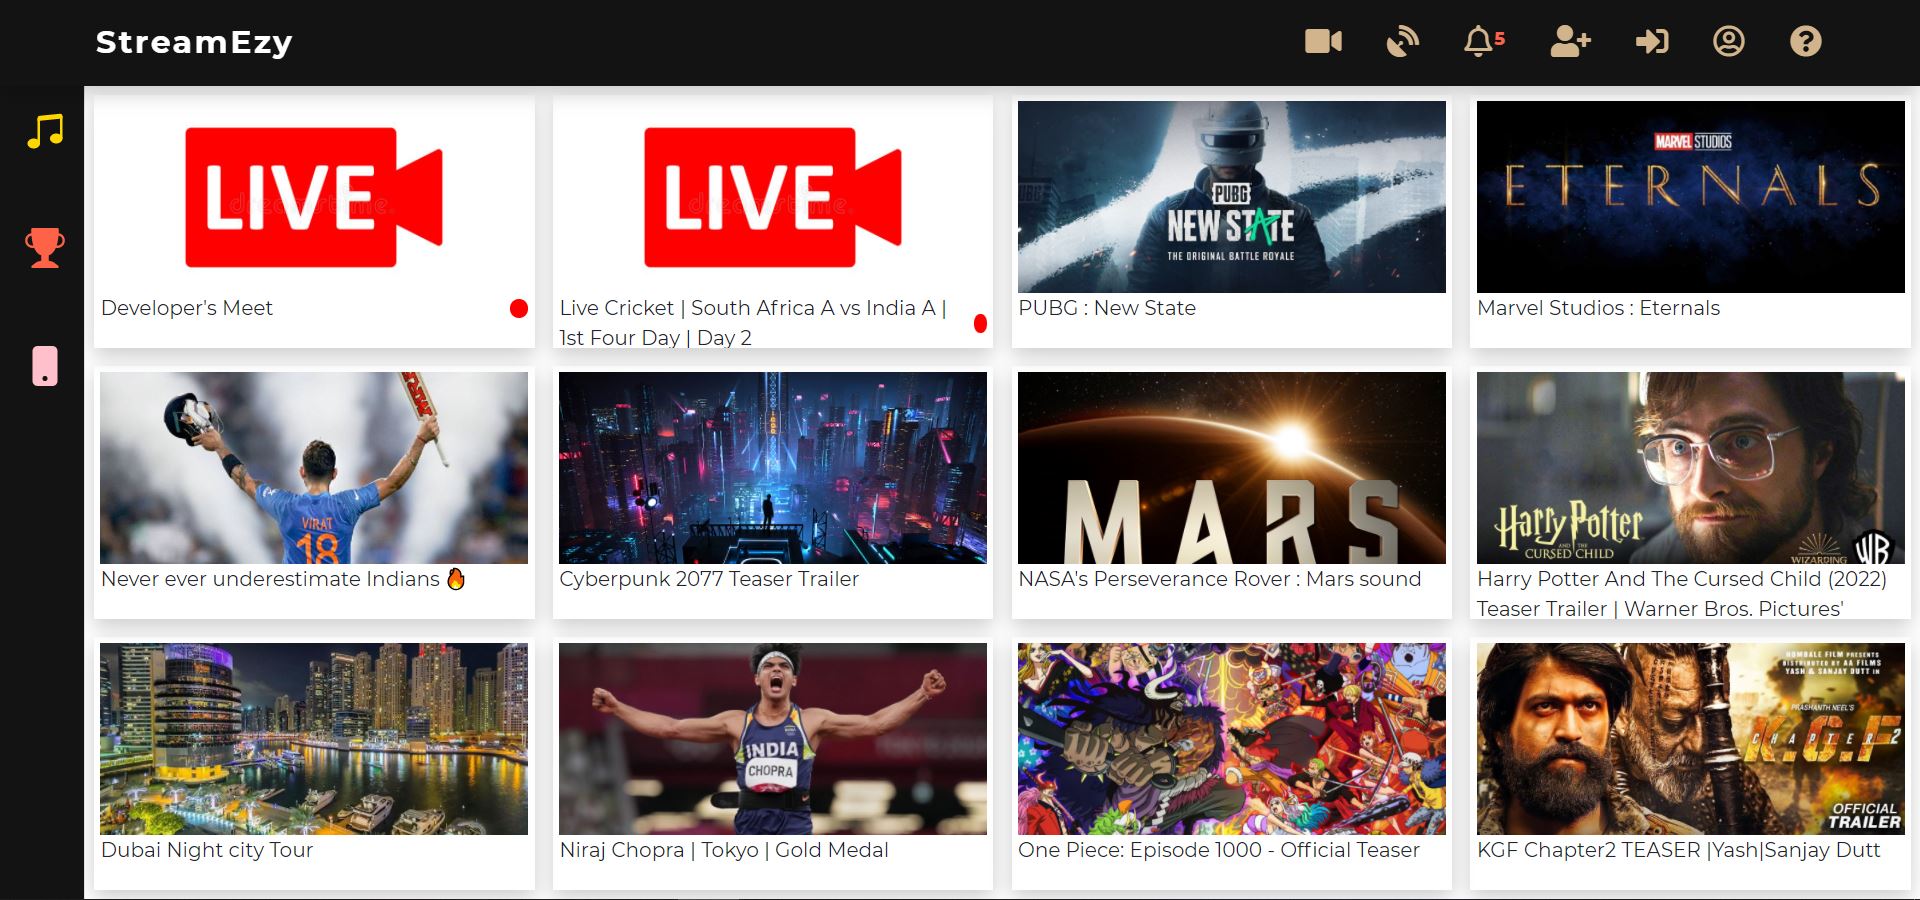Click 'PUBG : New State' title
The width and height of the screenshot is (1920, 900).
pos(1107,308)
